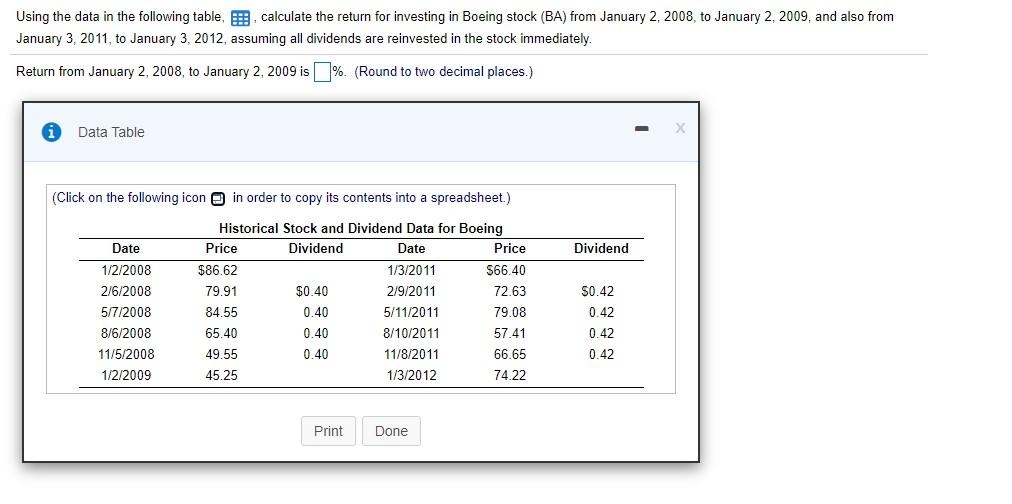Select the 0.42 dividend for 11/8/2011
1012x504 pixels.
pyautogui.click(x=602, y=354)
